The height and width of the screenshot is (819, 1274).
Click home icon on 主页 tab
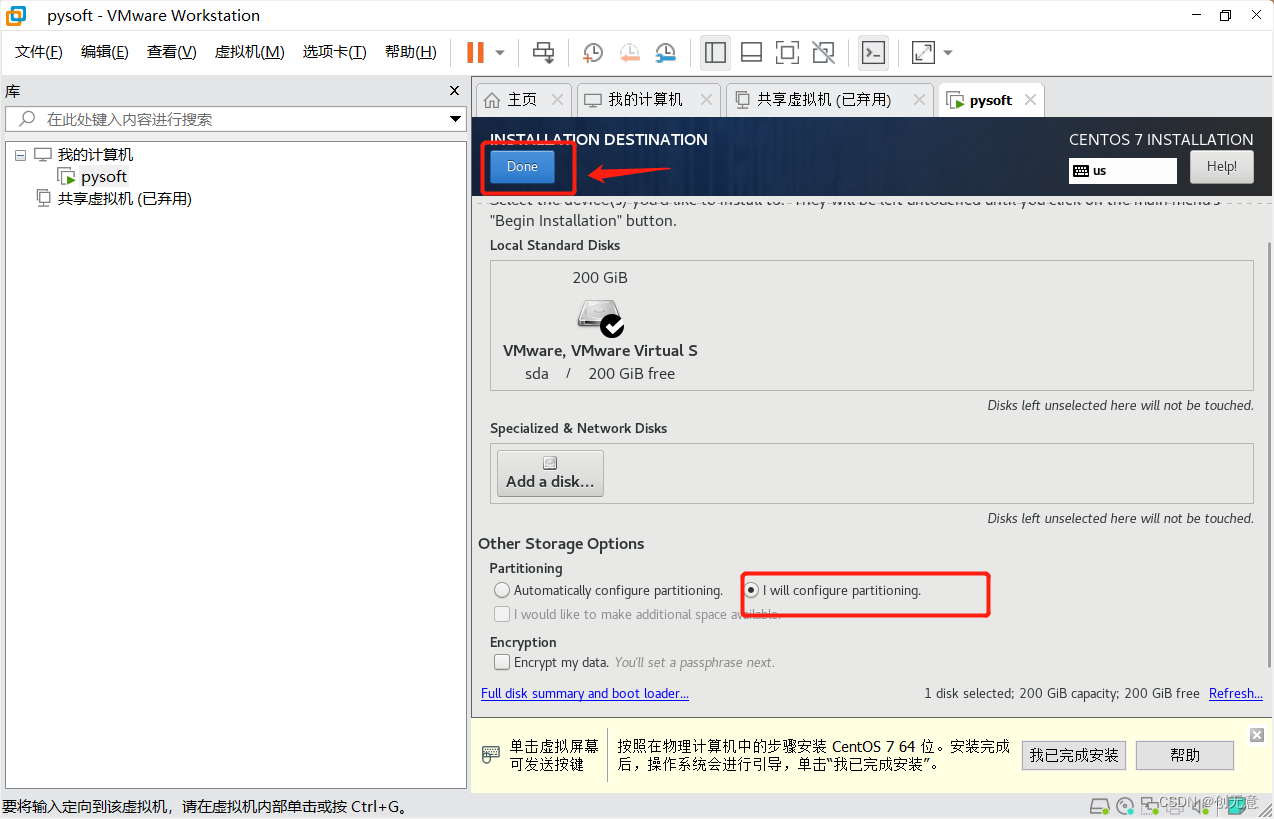coord(492,100)
